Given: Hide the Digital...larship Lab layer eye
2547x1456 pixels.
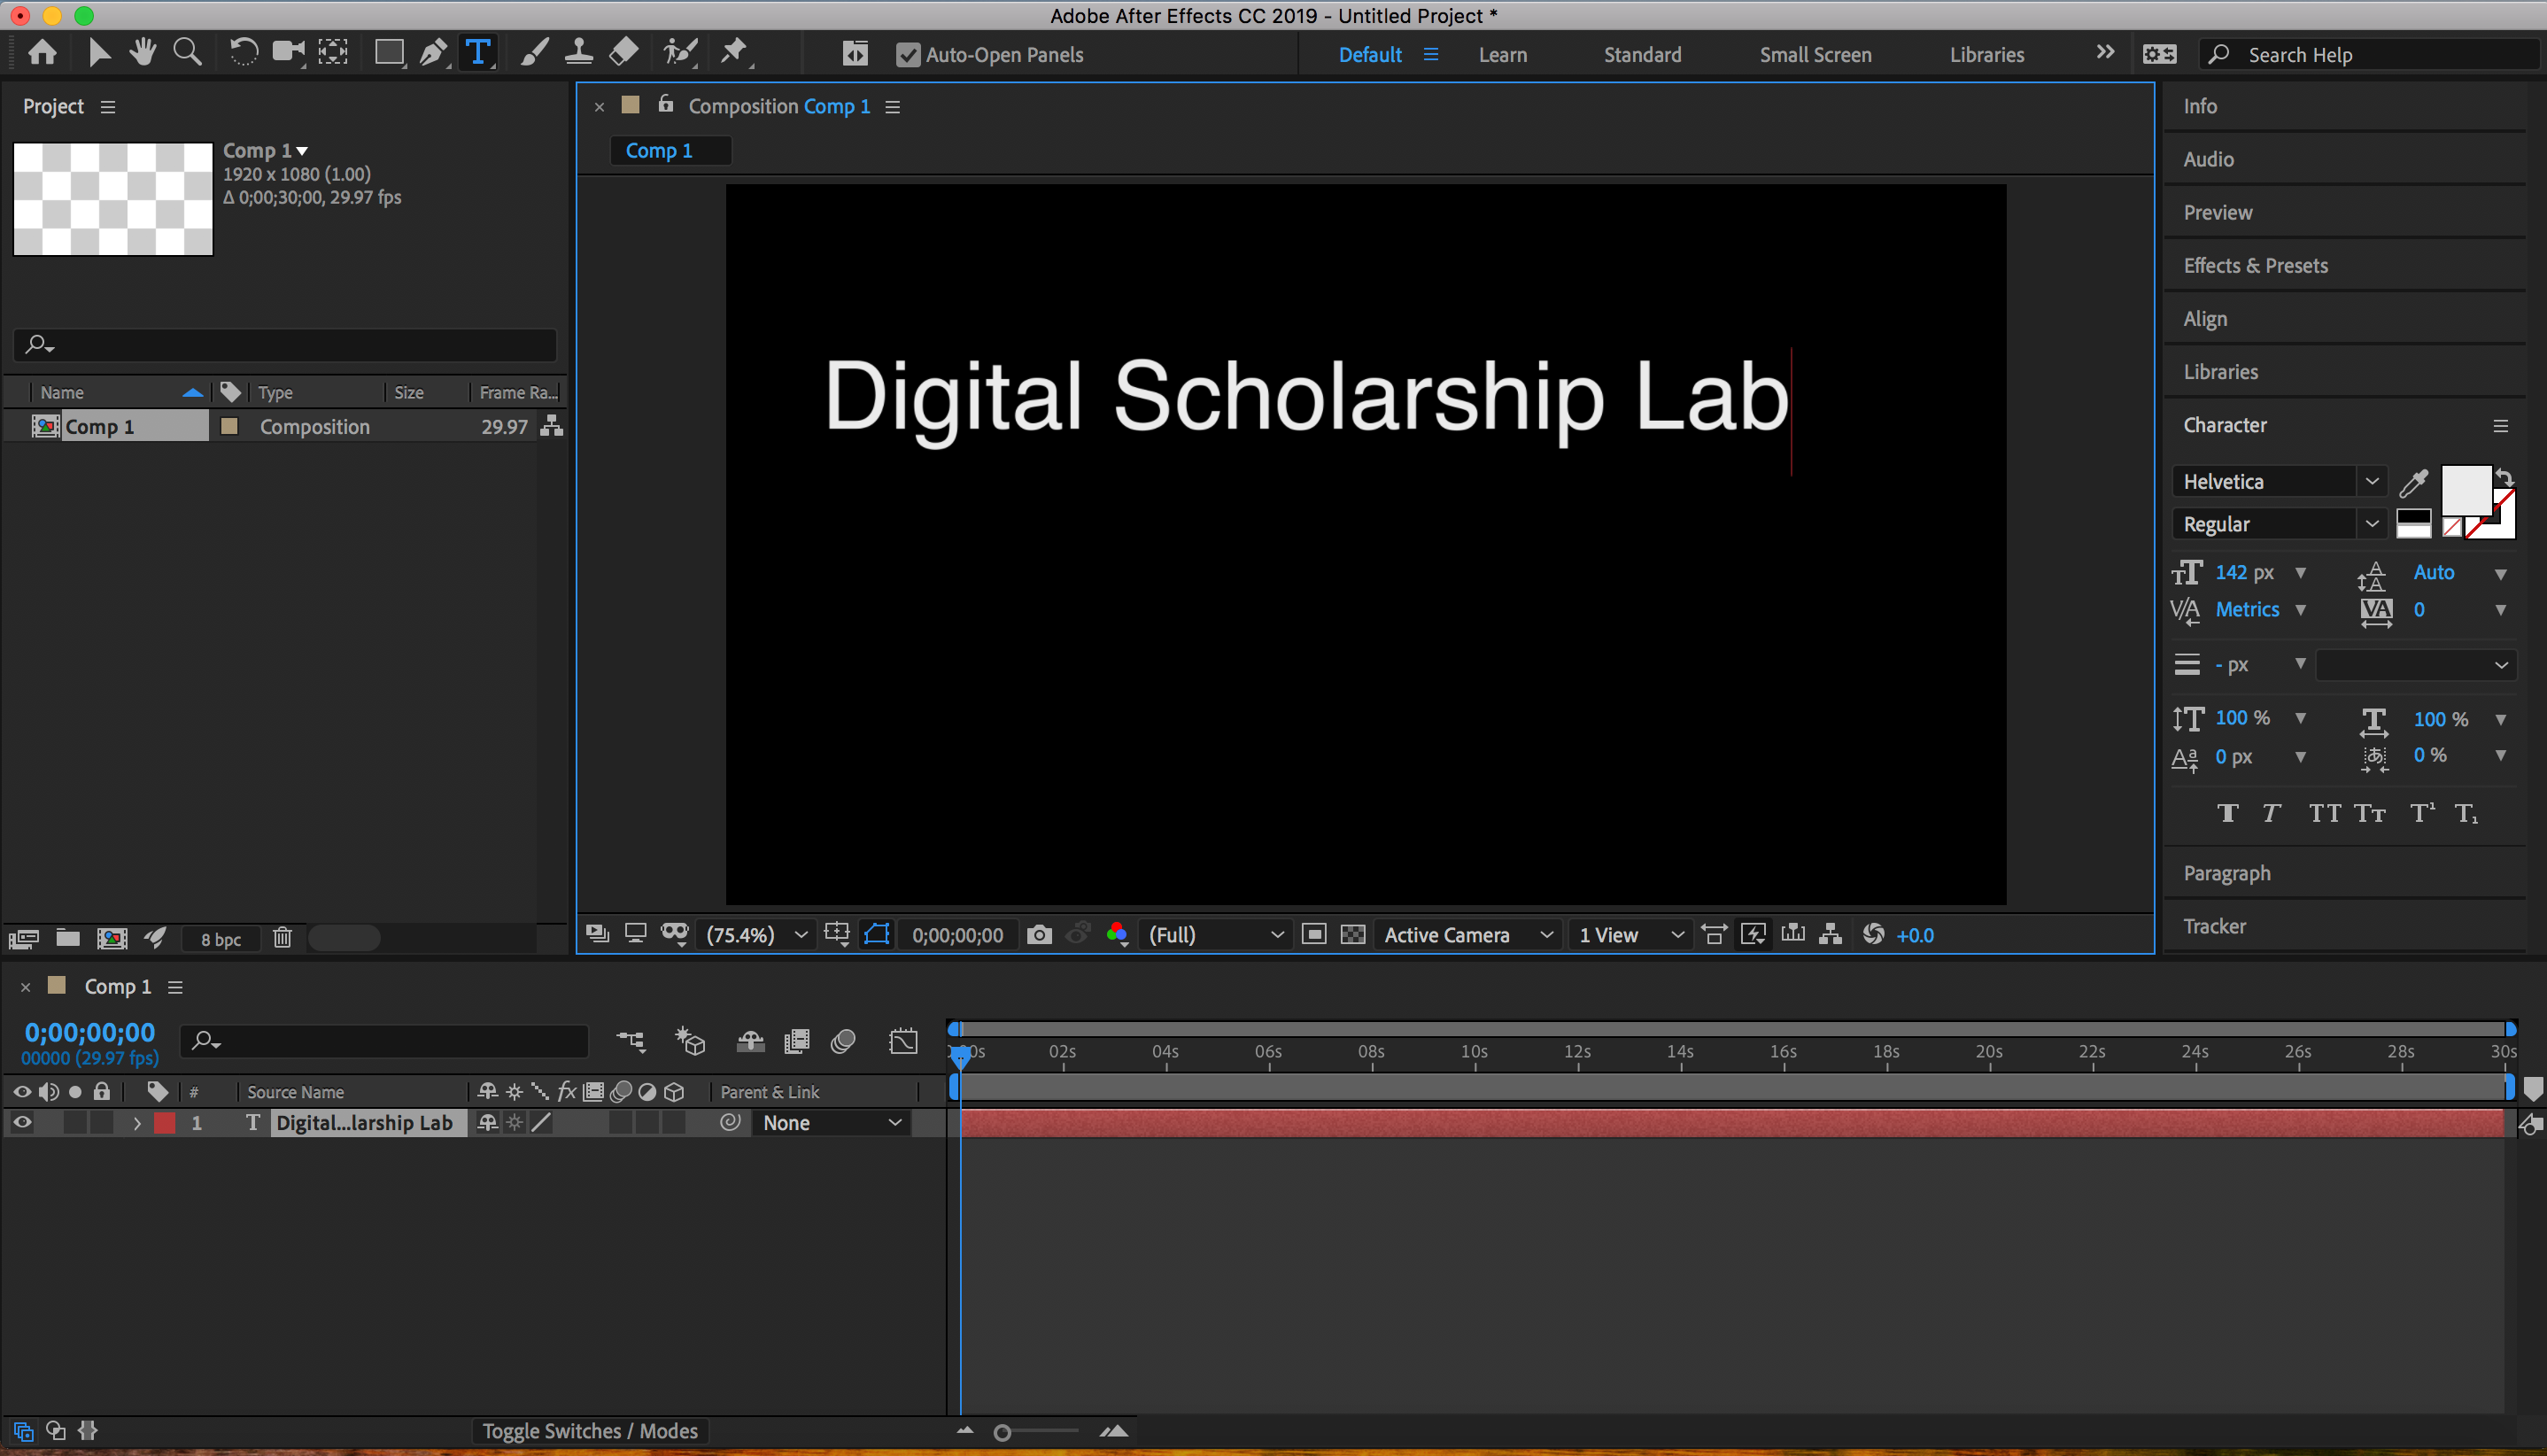Looking at the screenshot, I should coord(22,1123).
